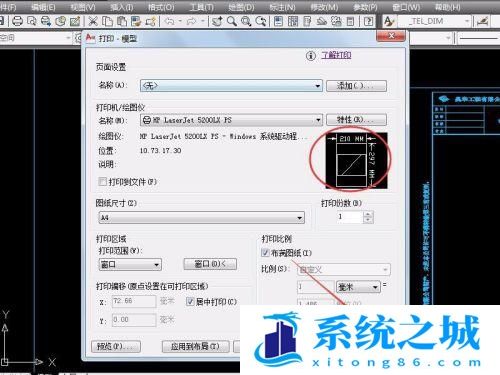
Task: Close the 打印 - 模型 dialog
Action: (x=391, y=36)
